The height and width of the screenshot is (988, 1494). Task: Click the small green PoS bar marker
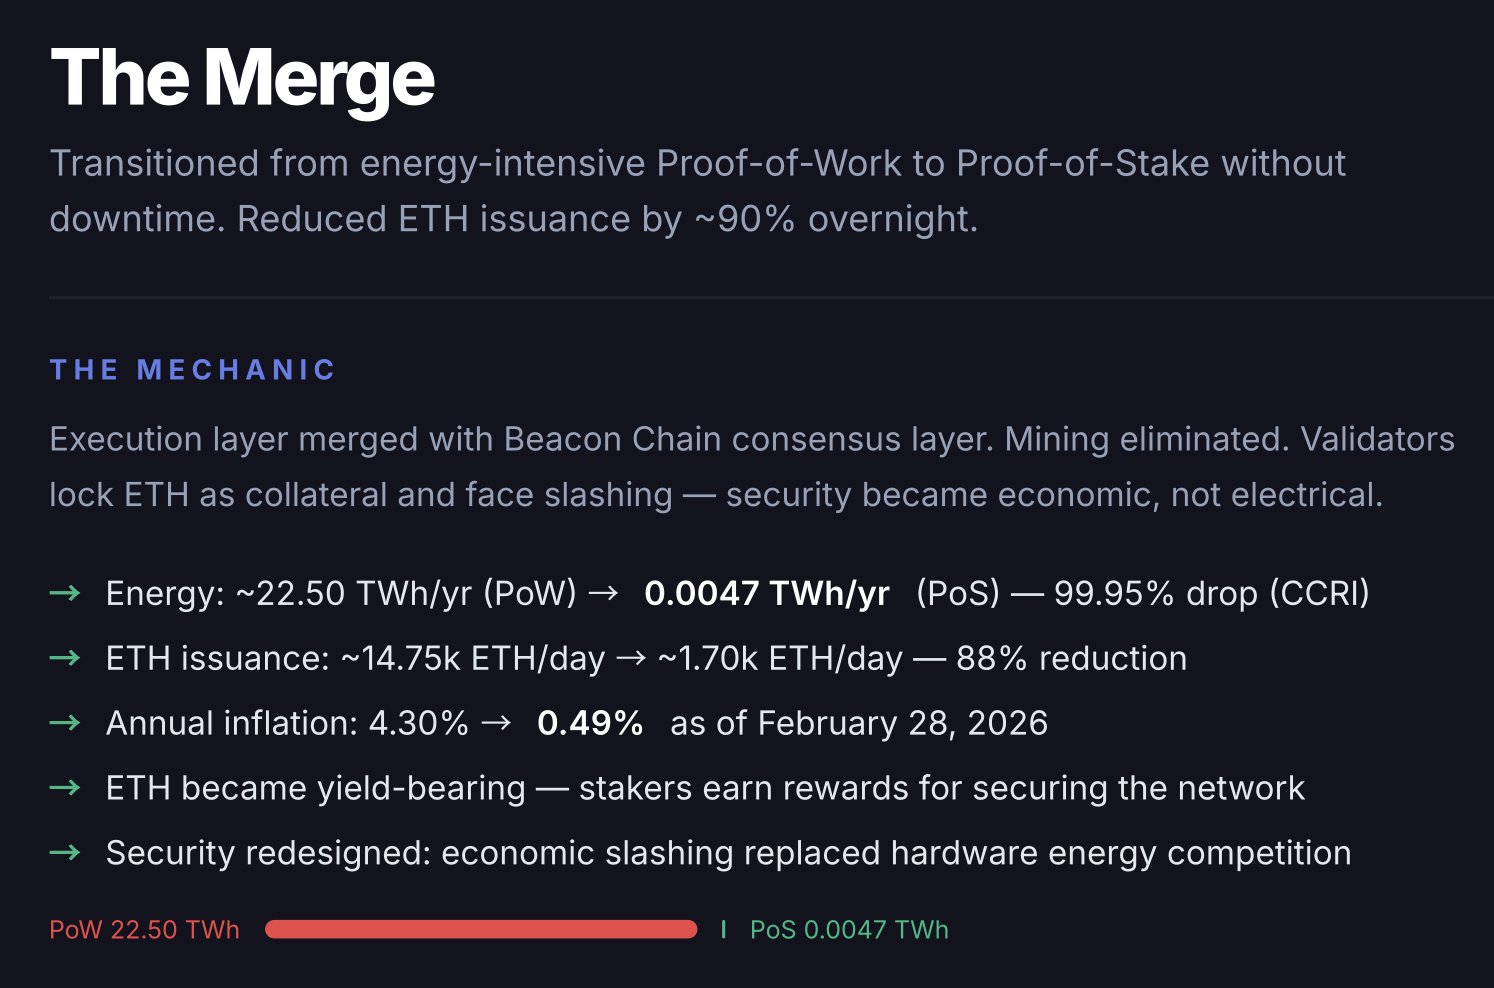pos(723,930)
